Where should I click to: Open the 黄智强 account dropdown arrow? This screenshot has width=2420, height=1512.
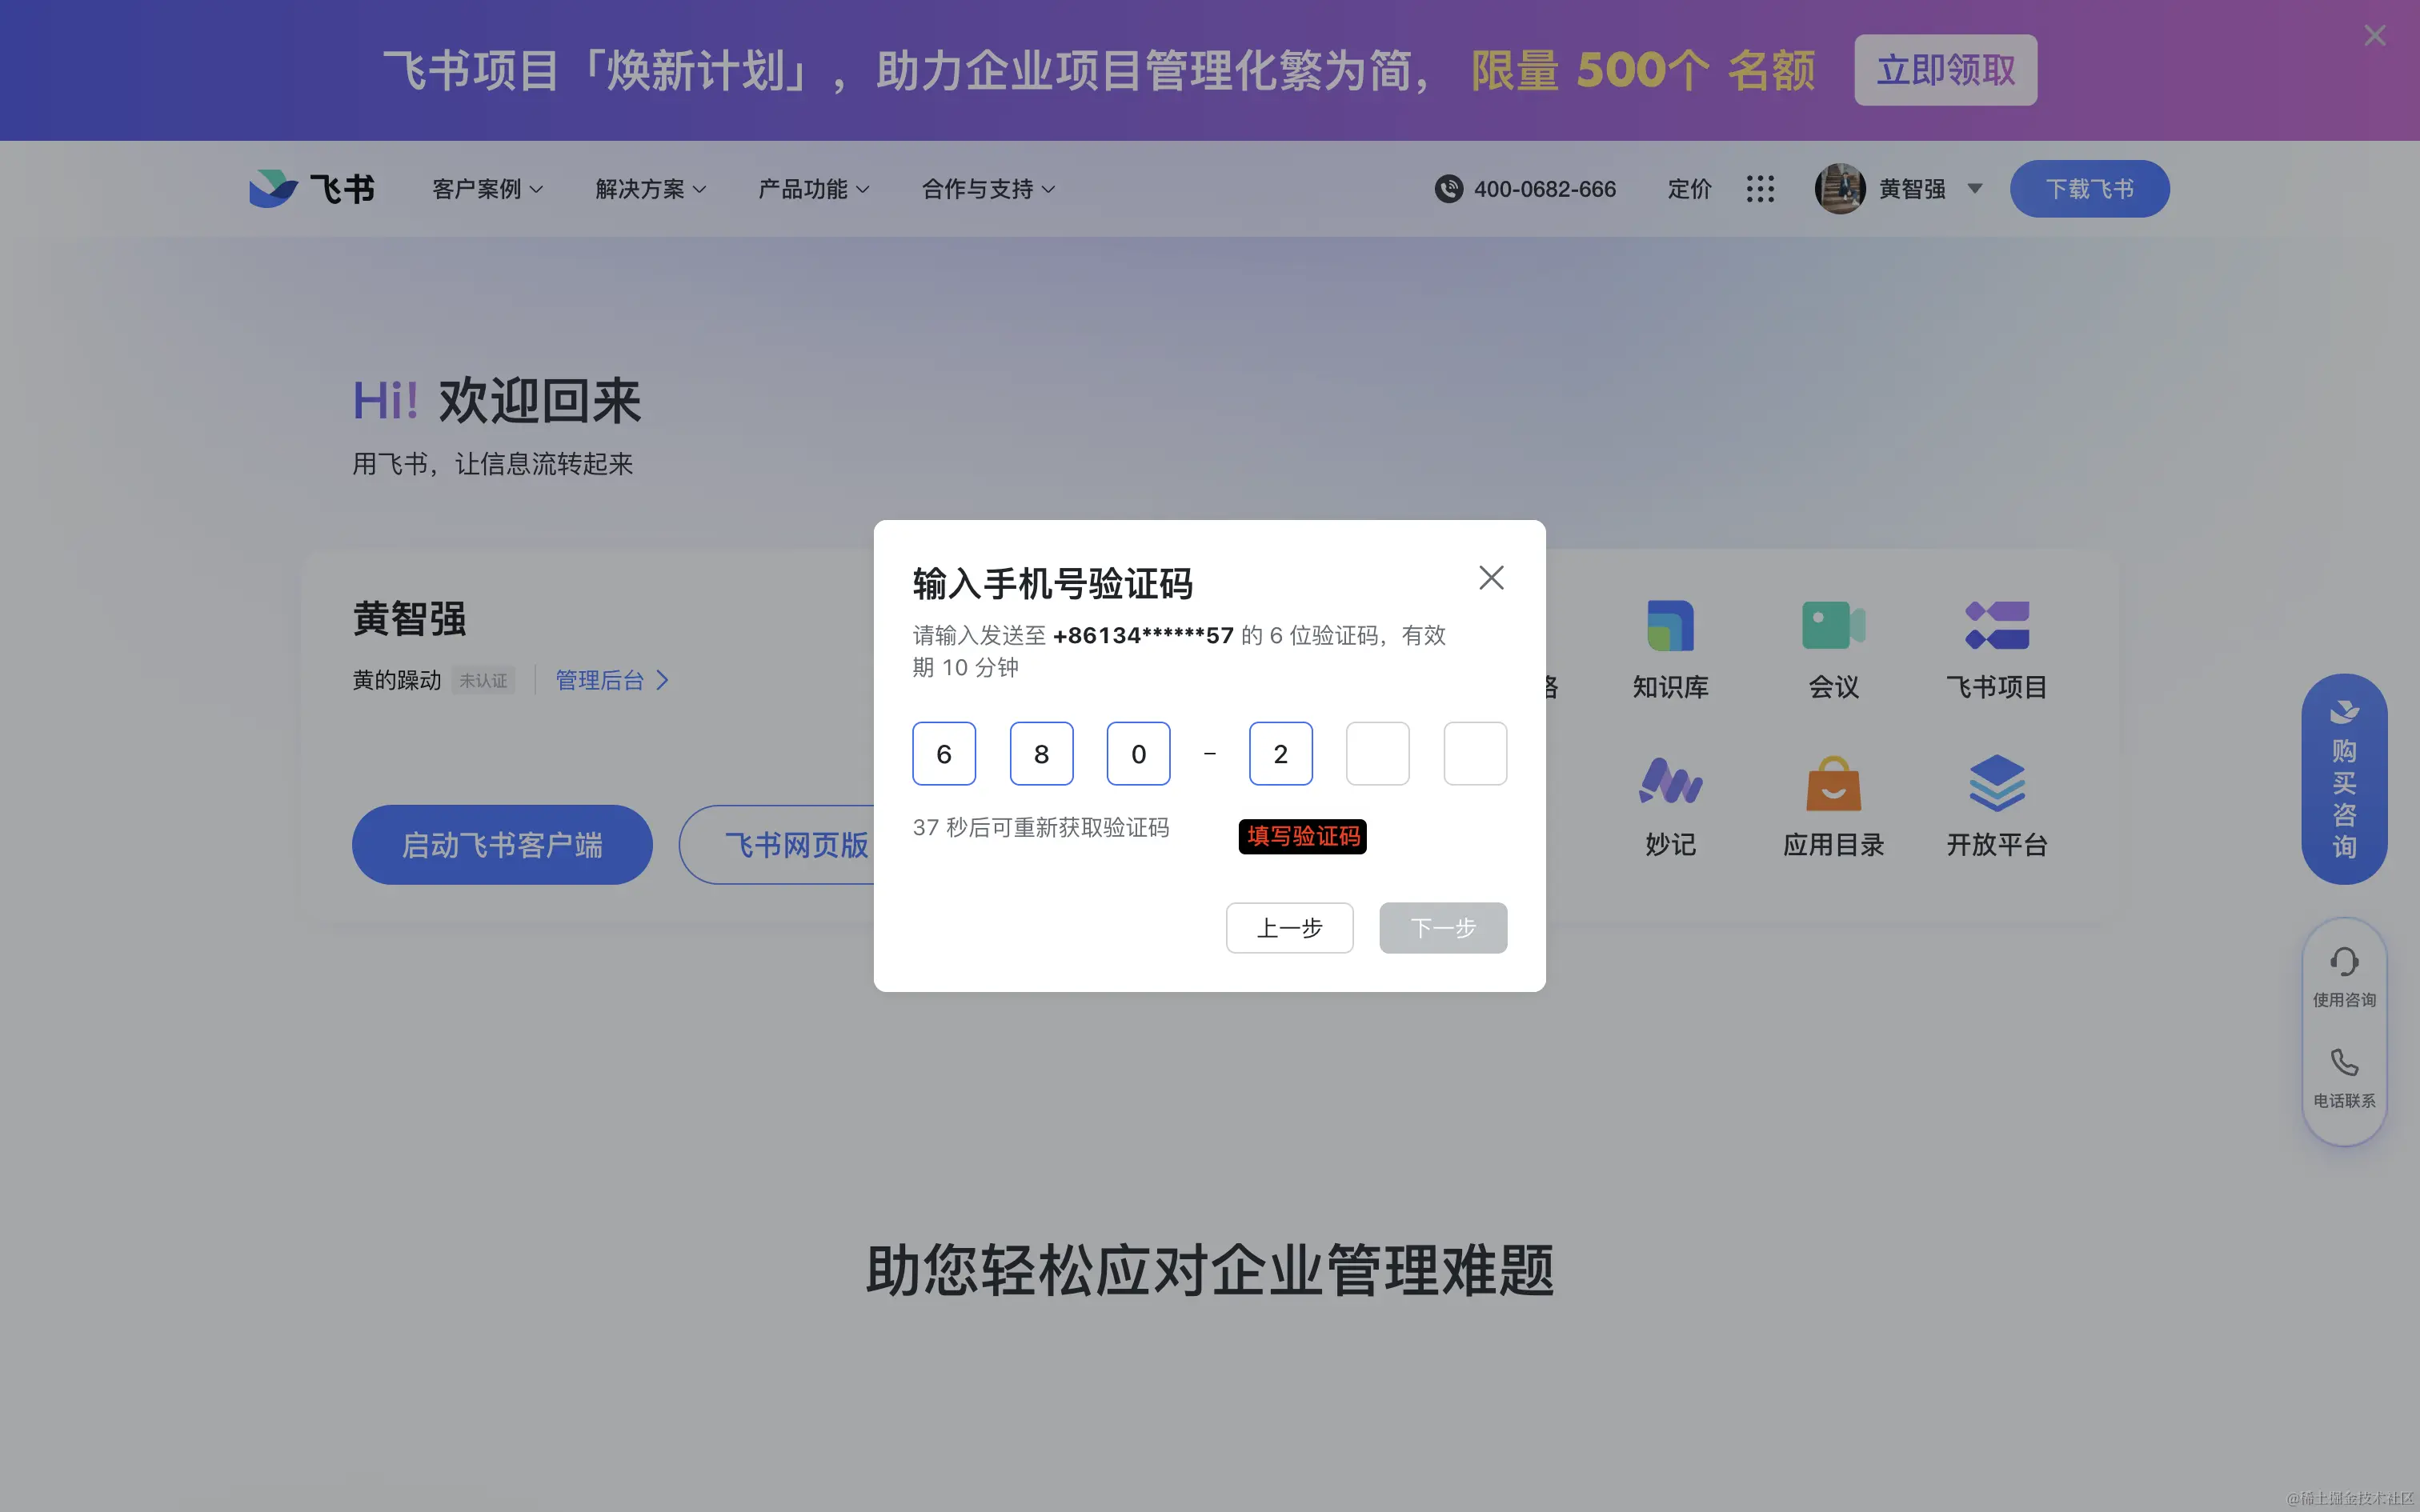point(1974,189)
